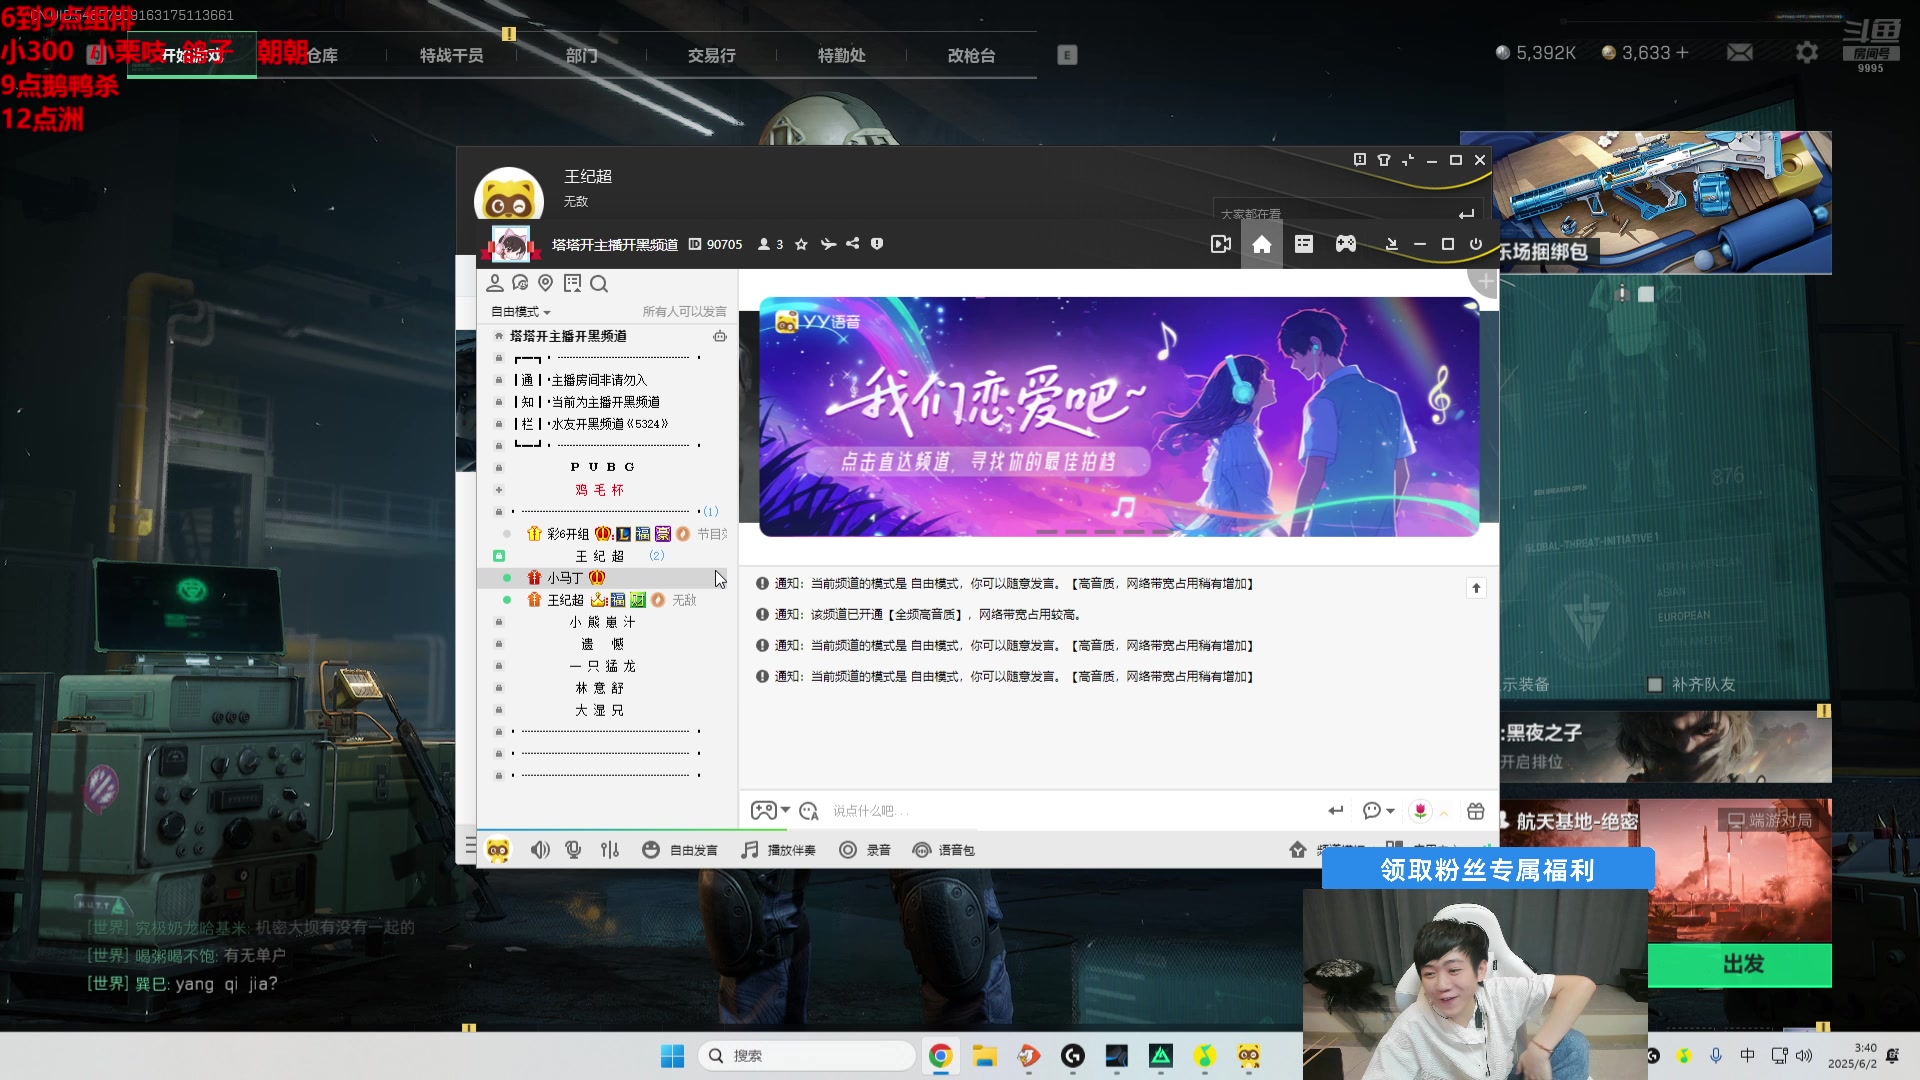Screen dimensions: 1920x1080
Task: Open the channel list view icon
Action: [x=1304, y=244]
